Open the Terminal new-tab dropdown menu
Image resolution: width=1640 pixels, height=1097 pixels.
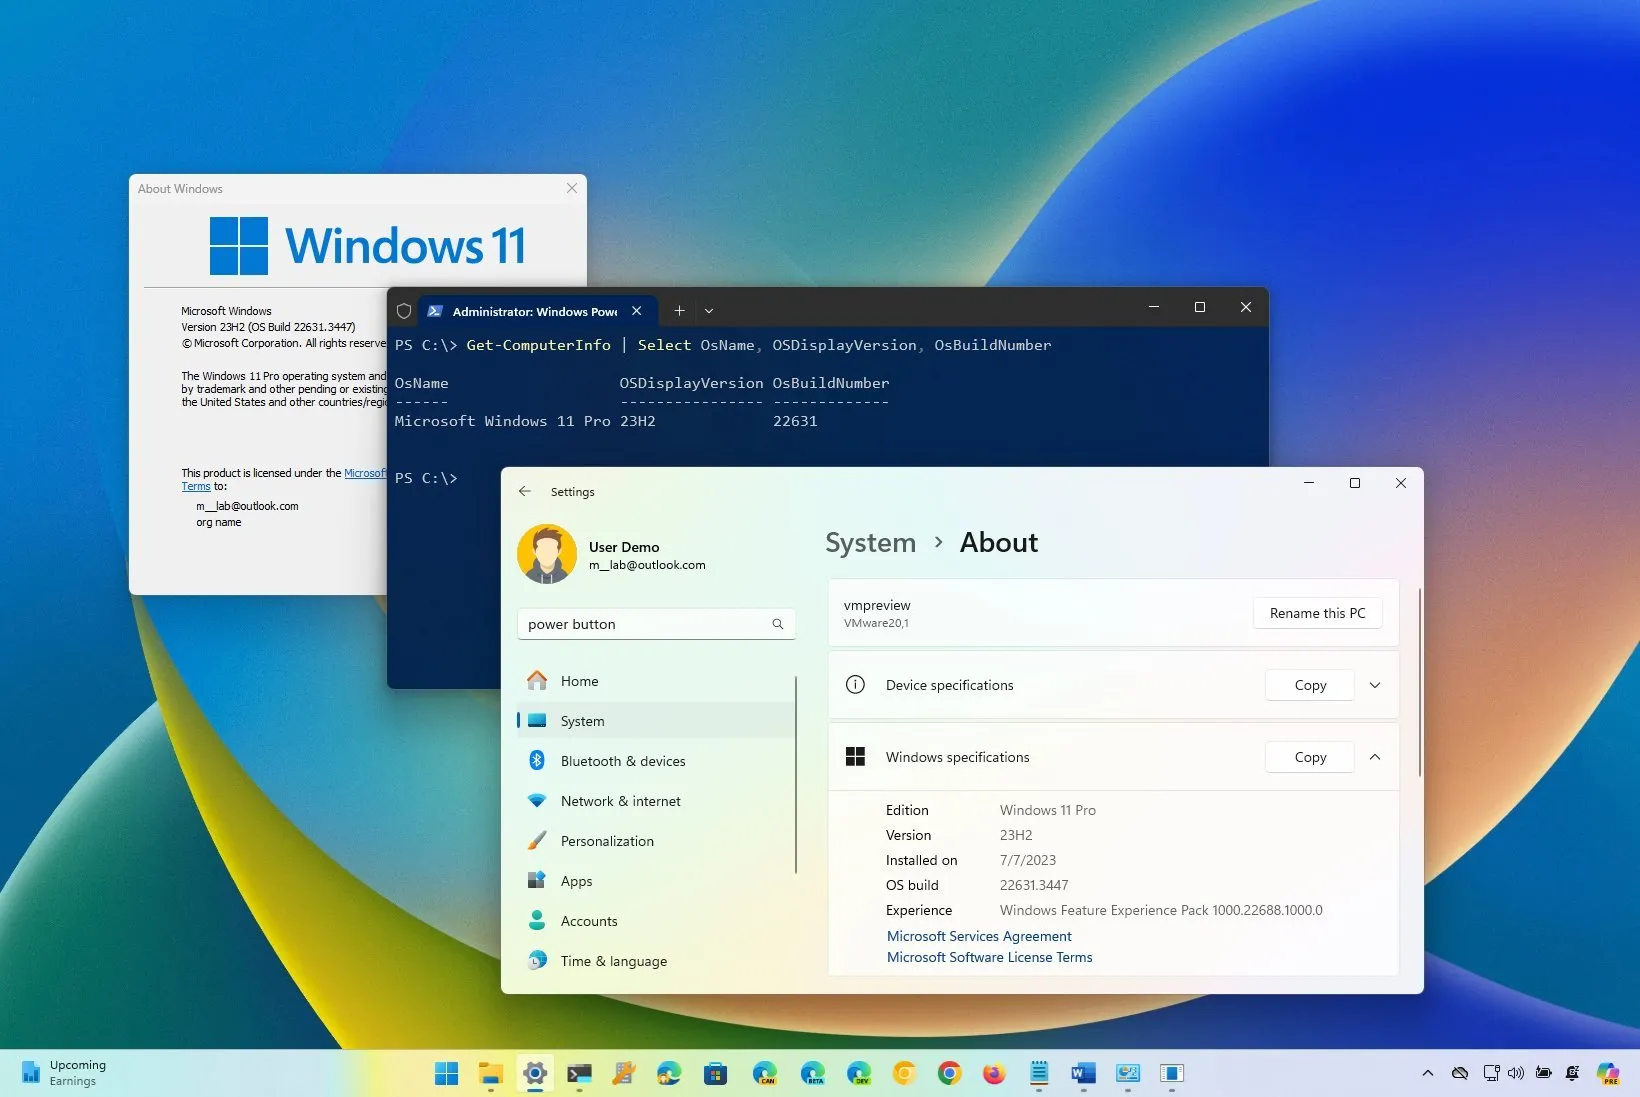(709, 311)
